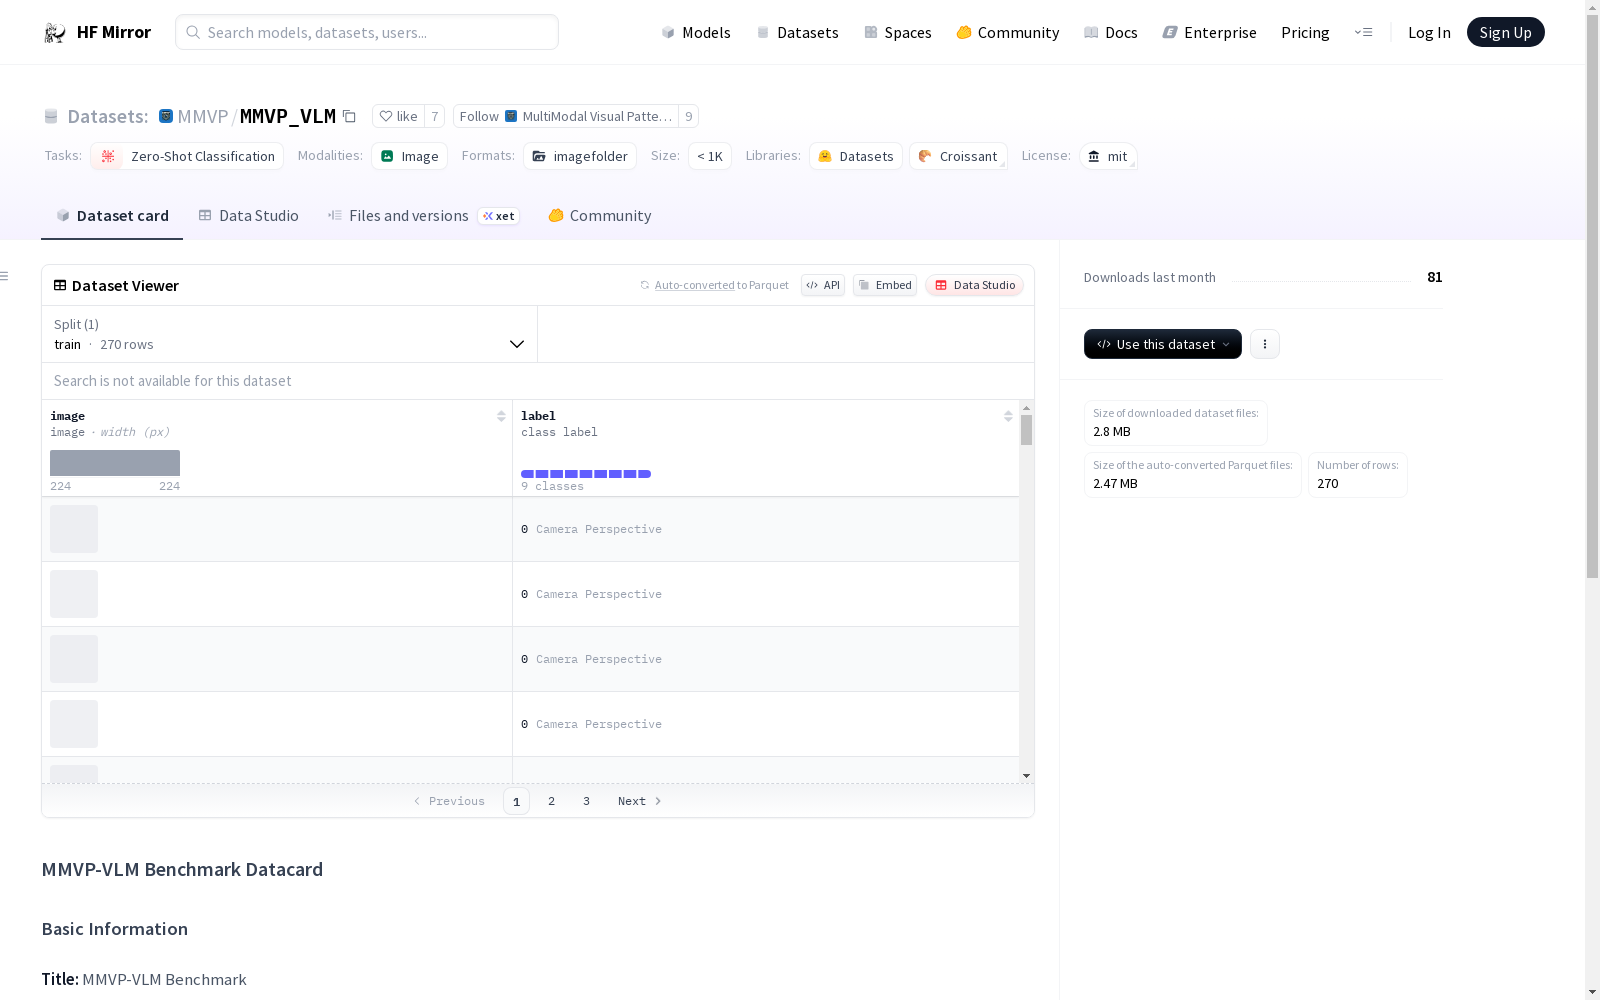Screen dimensions: 1600x1000
Task: Click the Croissant library tag
Action: pyautogui.click(x=958, y=156)
